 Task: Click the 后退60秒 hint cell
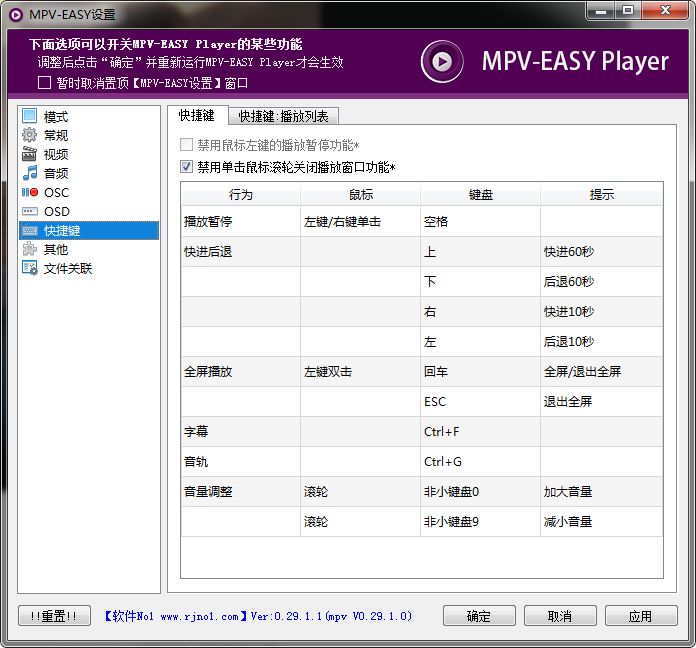click(601, 281)
